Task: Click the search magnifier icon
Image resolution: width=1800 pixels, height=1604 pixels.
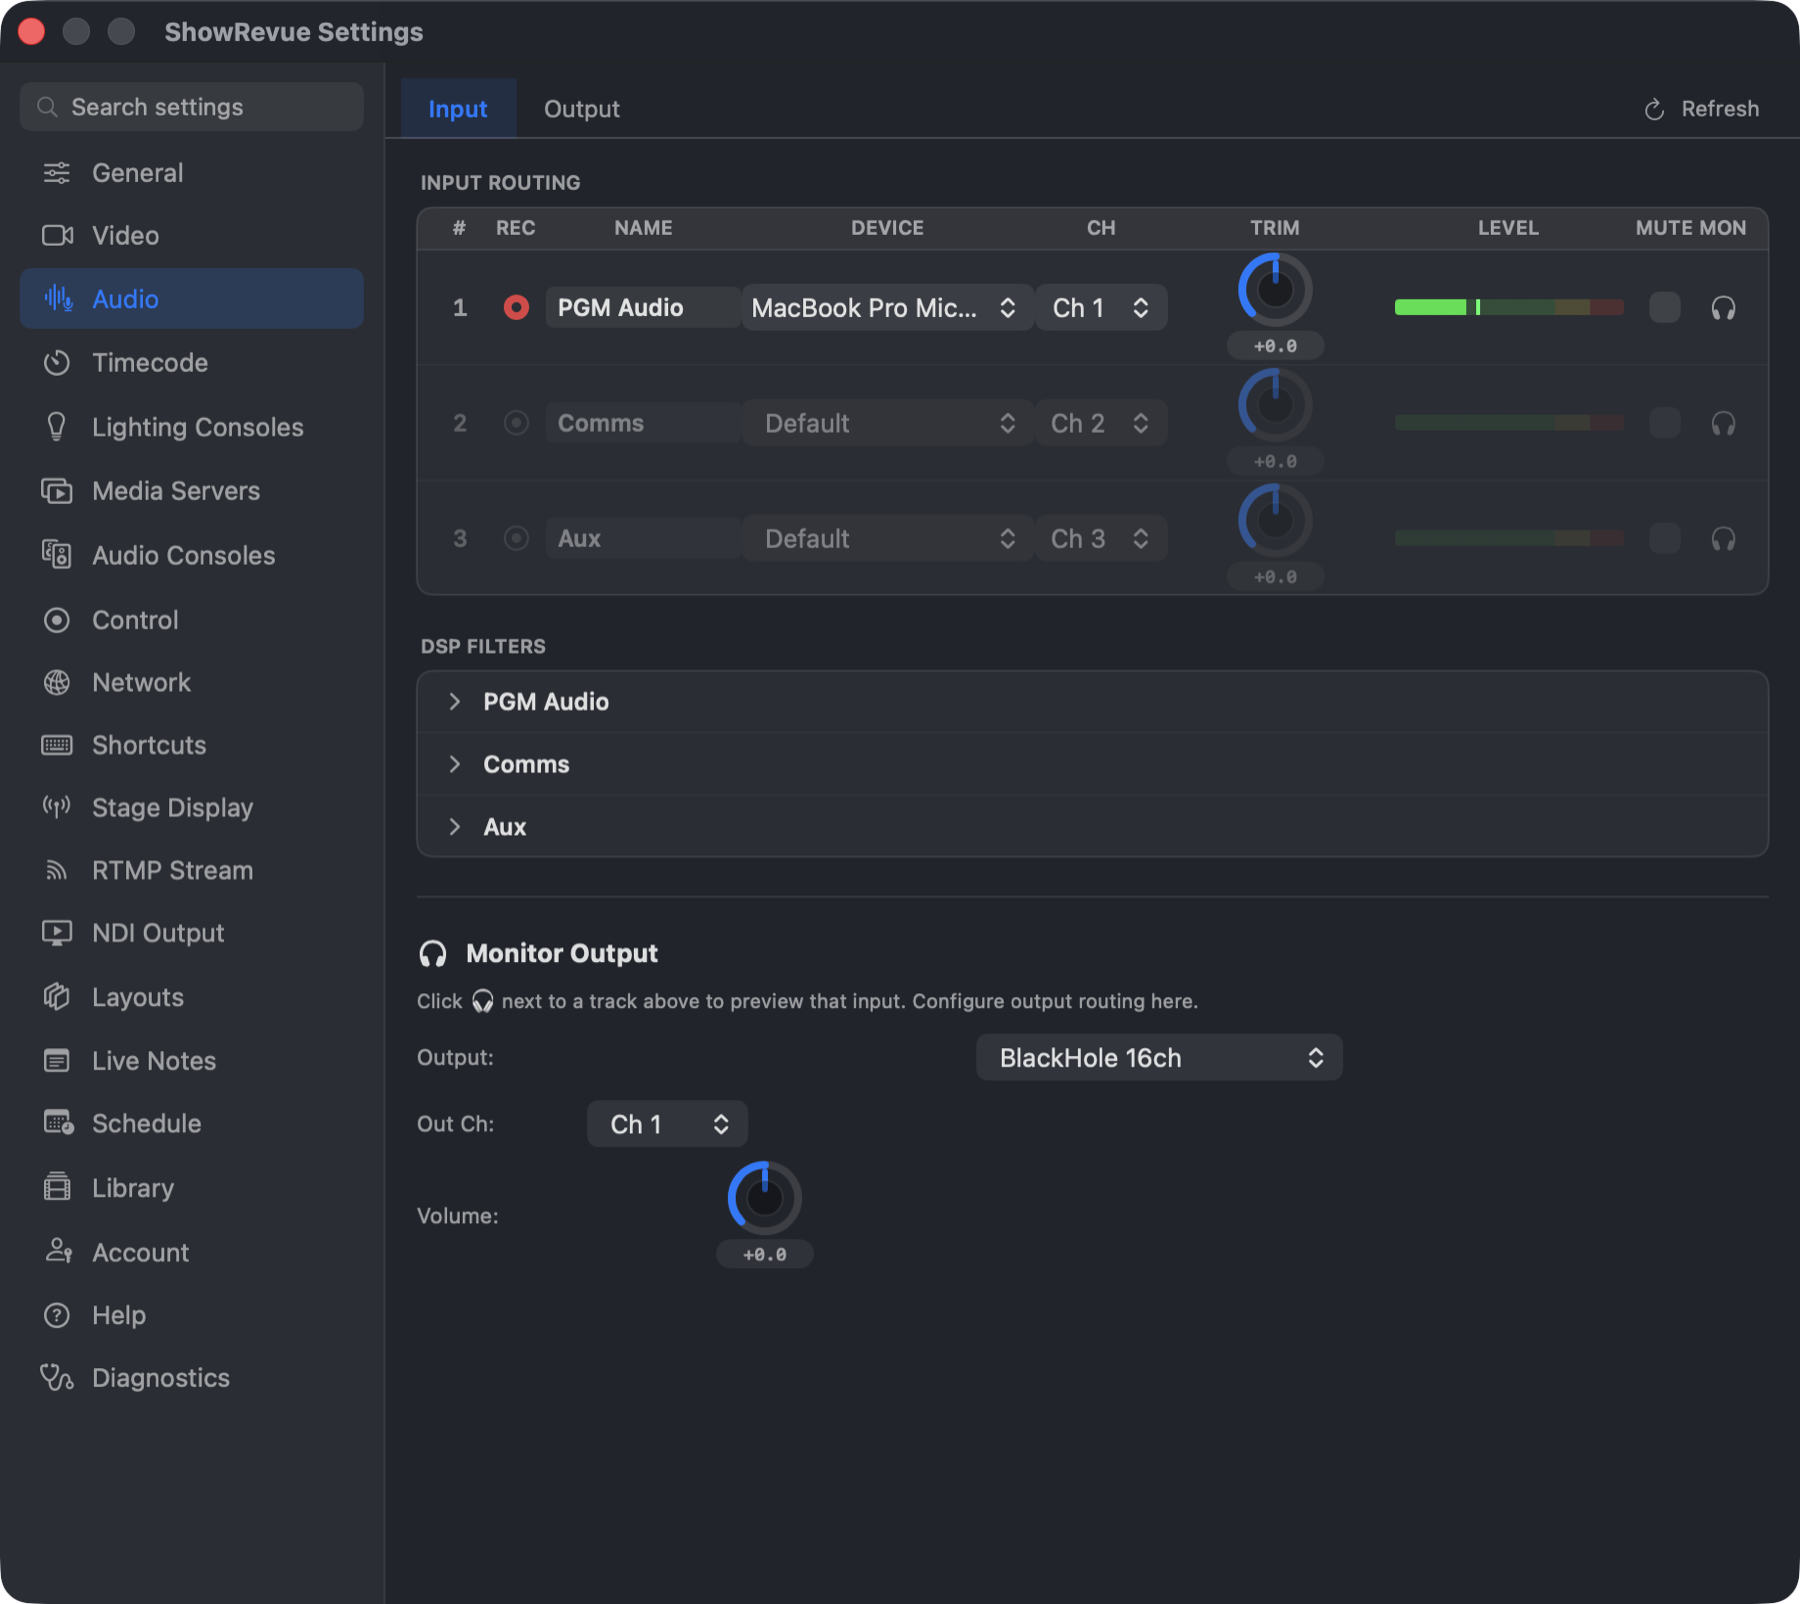Action: pyautogui.click(x=47, y=107)
